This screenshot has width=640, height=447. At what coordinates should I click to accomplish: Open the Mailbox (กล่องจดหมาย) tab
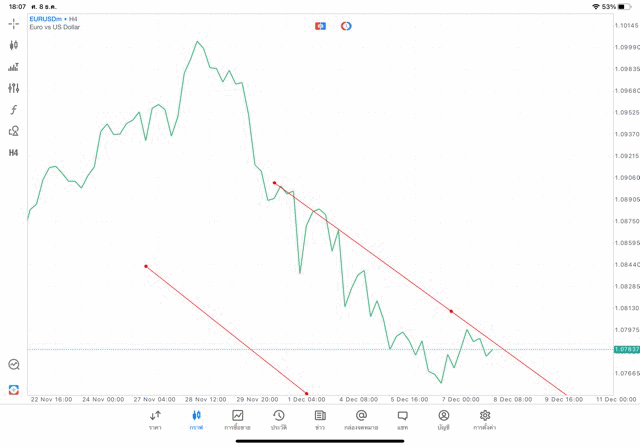(x=361, y=419)
